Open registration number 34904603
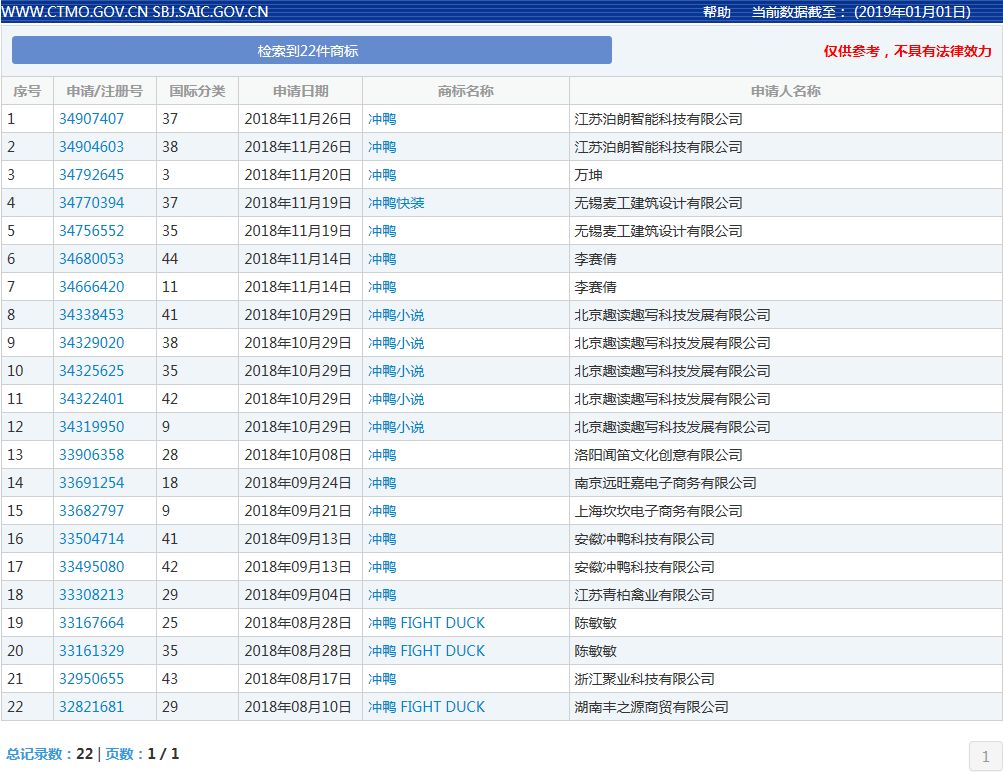Viewport: 1003px width, 772px height. pos(91,147)
